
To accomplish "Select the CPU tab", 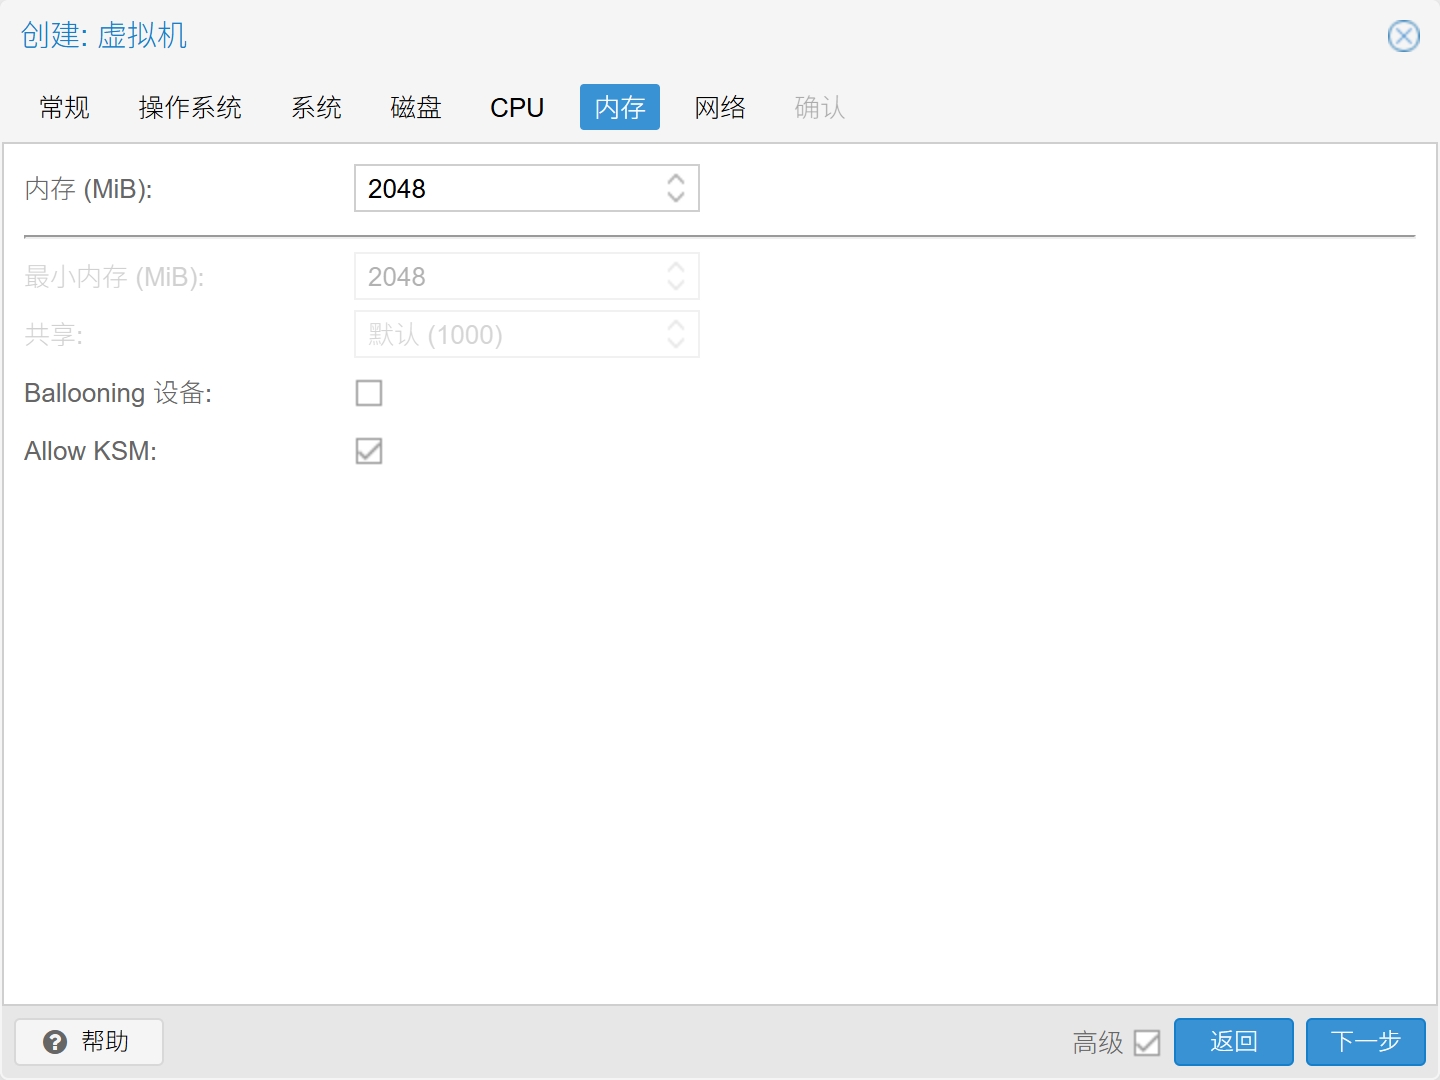I will tap(517, 107).
